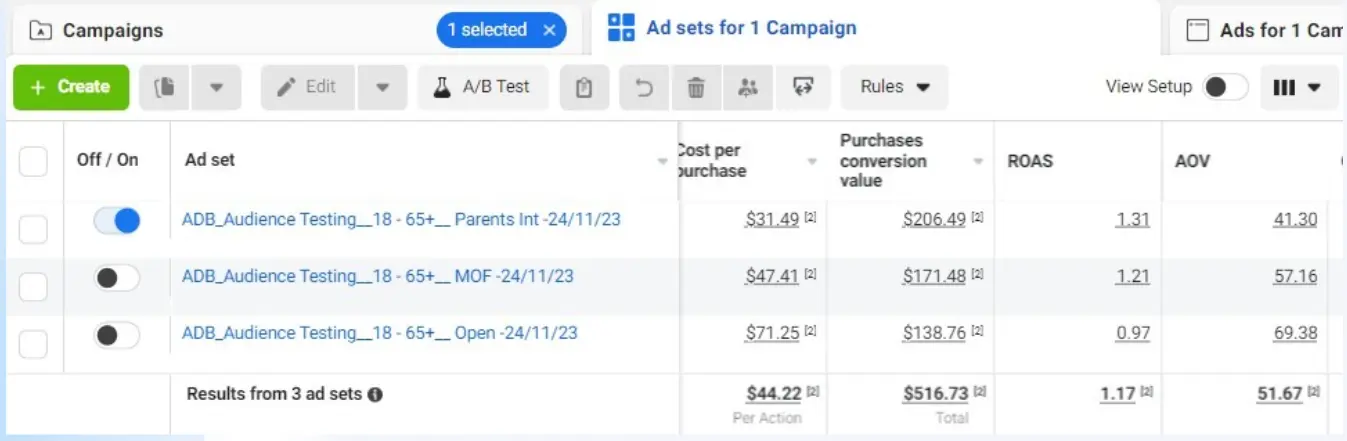Image resolution: width=1347 pixels, height=441 pixels.
Task: Open the Parents Int ad set link
Action: [401, 219]
